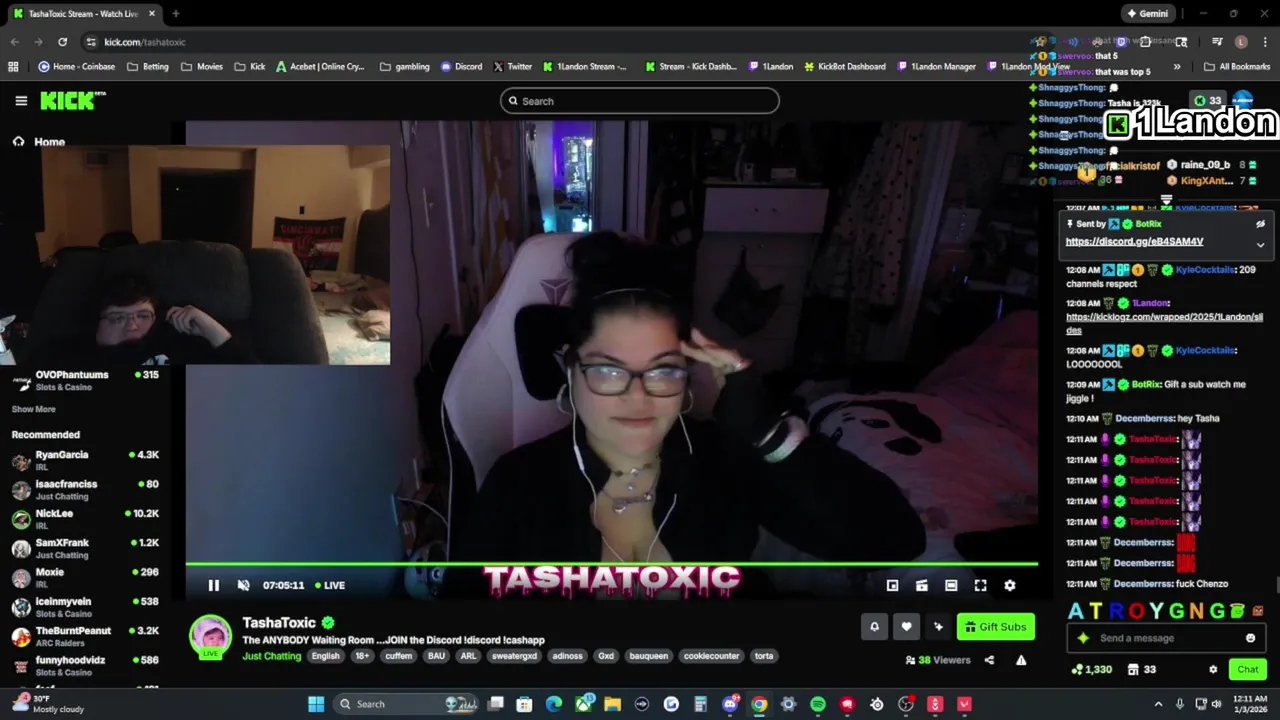Screen dimensions: 1280x720
Task: Reload the browser page
Action: (62, 42)
